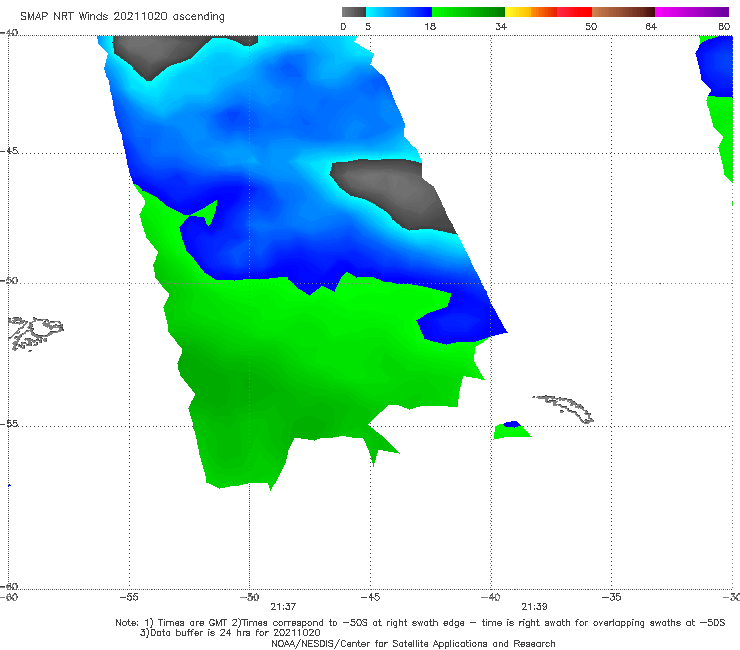Click the longitude -45 axis label
Screen dimensions: 740x650
click(x=370, y=597)
